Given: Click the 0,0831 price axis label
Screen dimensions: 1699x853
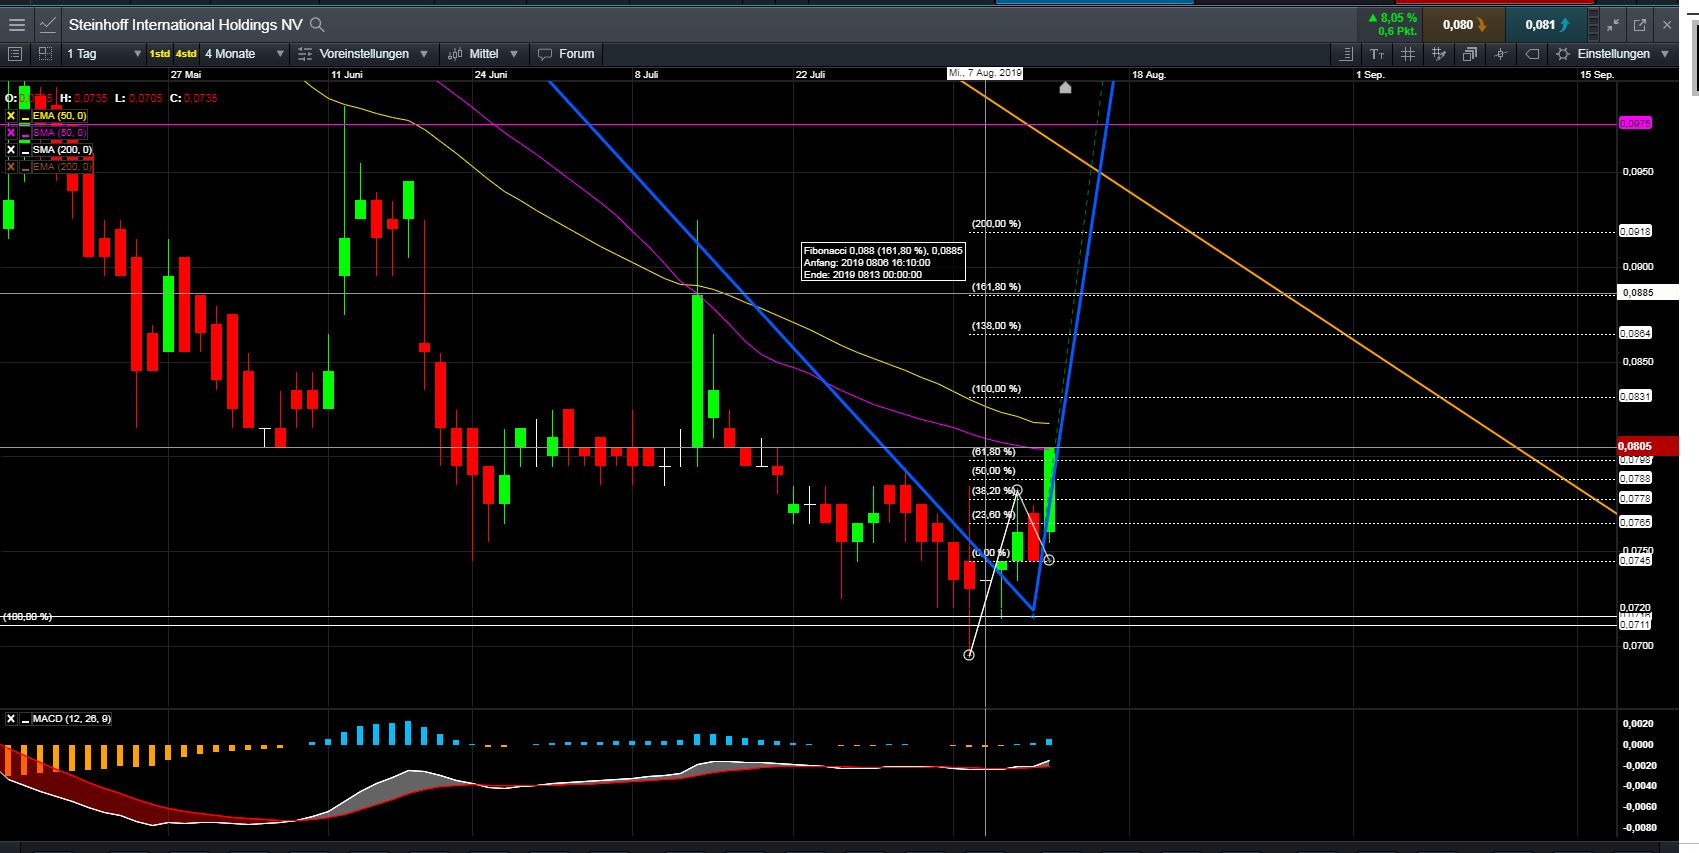Looking at the screenshot, I should pyautogui.click(x=1635, y=396).
